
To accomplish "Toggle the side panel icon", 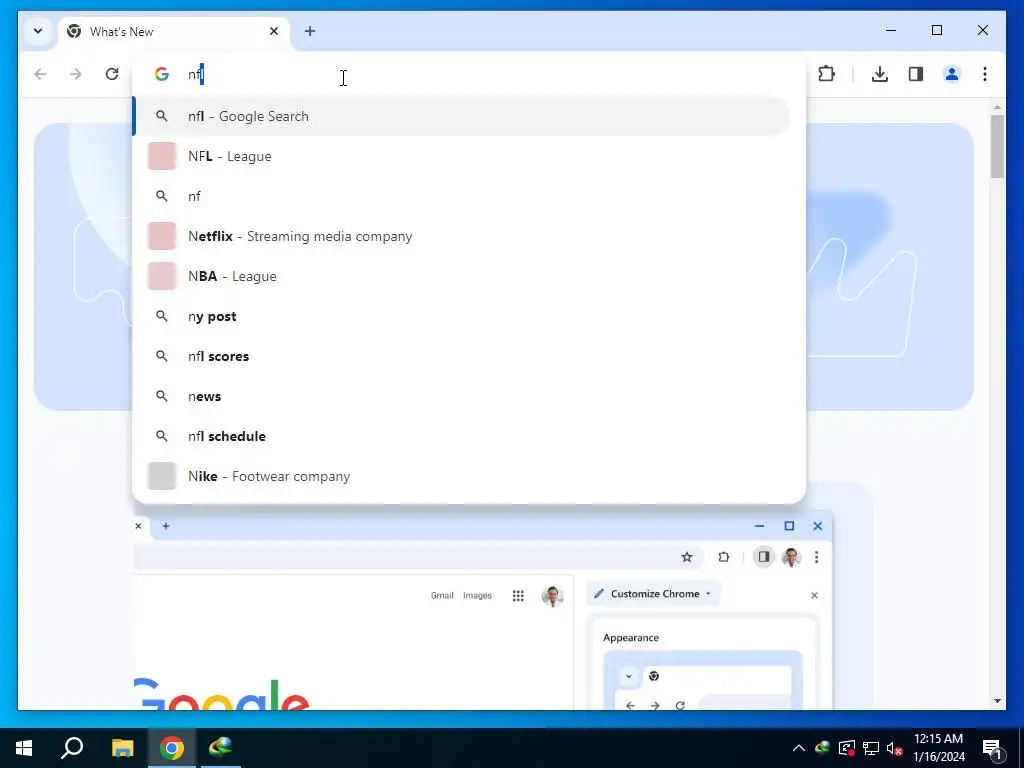I will pyautogui.click(x=916, y=74).
